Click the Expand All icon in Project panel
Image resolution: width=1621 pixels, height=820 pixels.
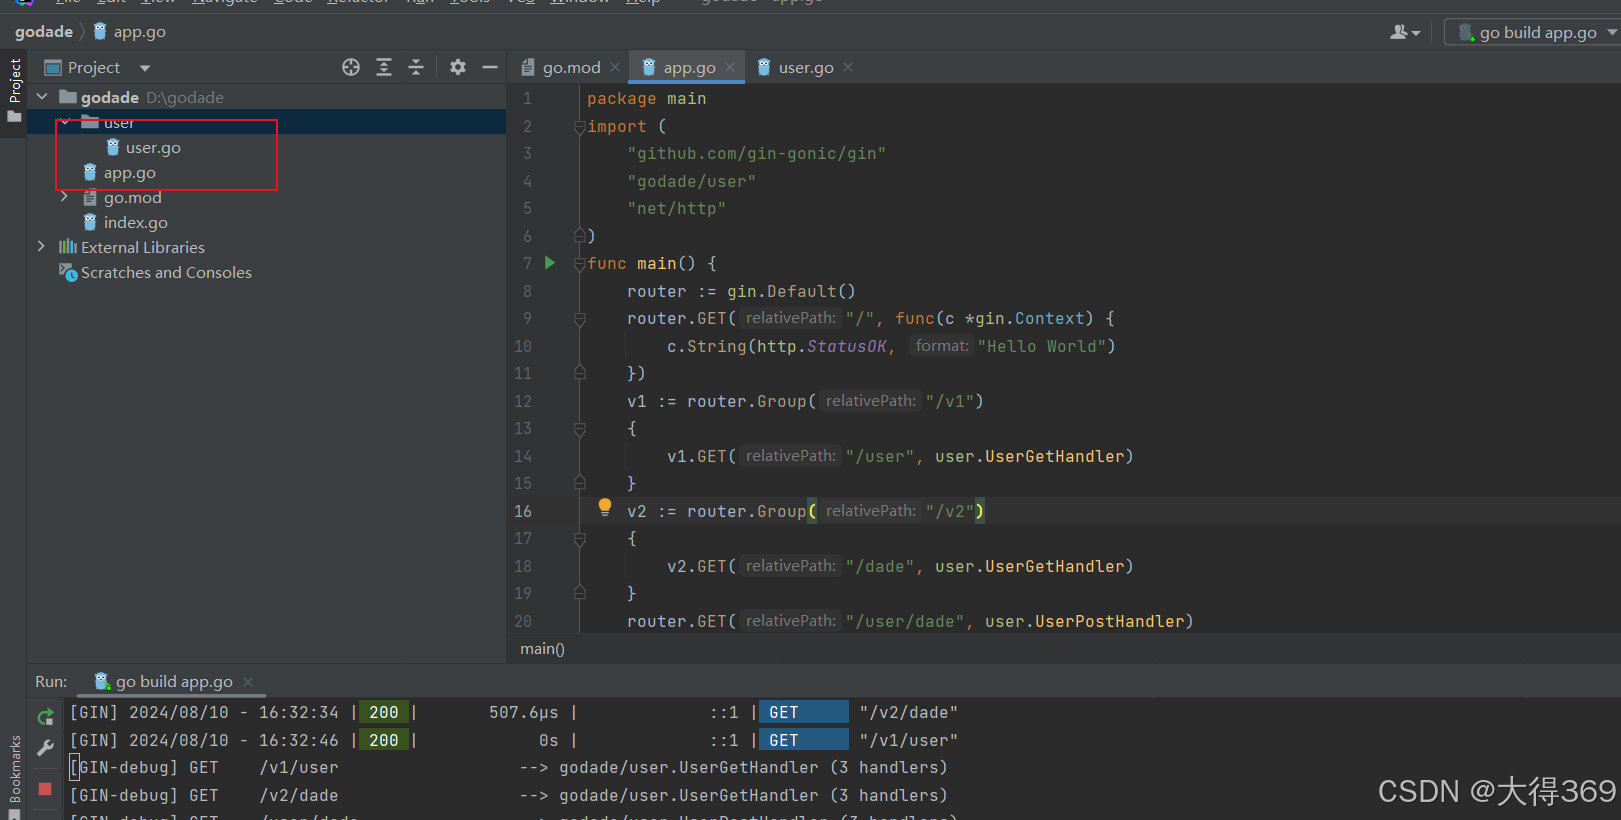point(384,67)
